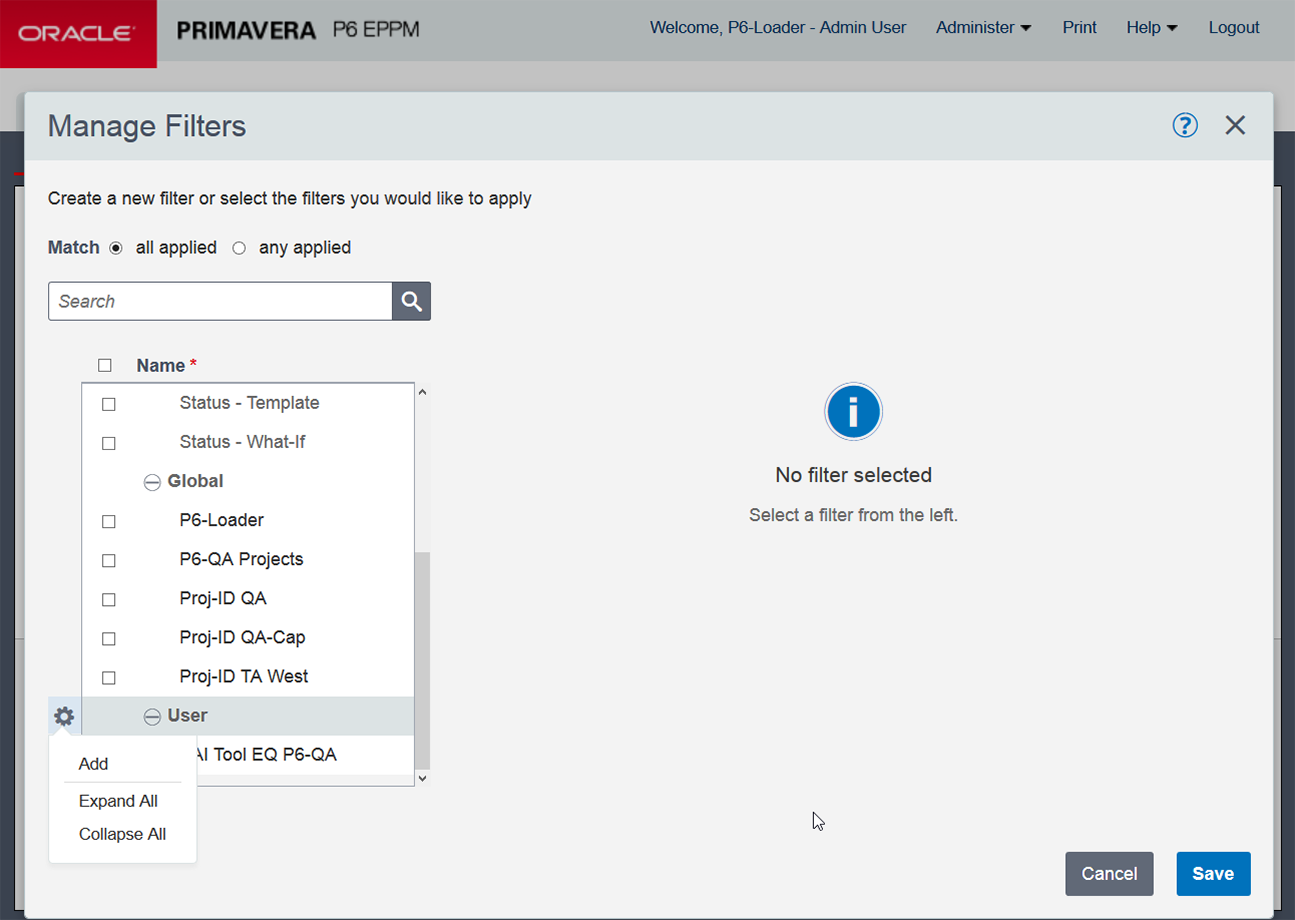Image resolution: width=1295 pixels, height=920 pixels.
Task: Open the Administer dropdown menu
Action: tap(983, 28)
